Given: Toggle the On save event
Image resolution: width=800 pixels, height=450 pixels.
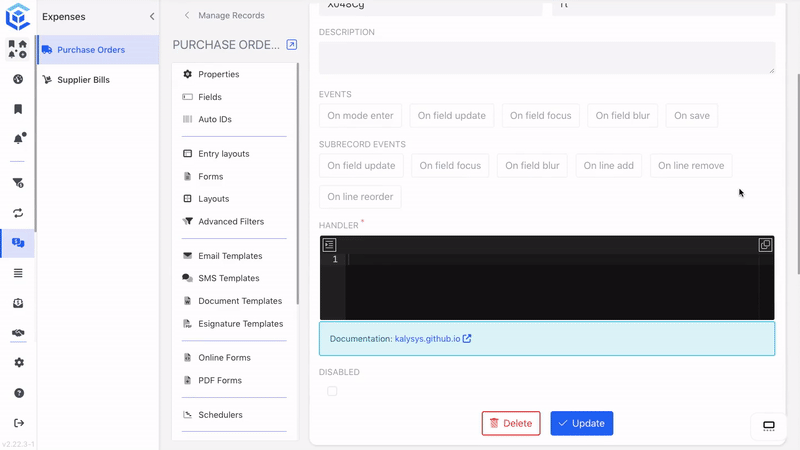Looking at the screenshot, I should click(692, 115).
